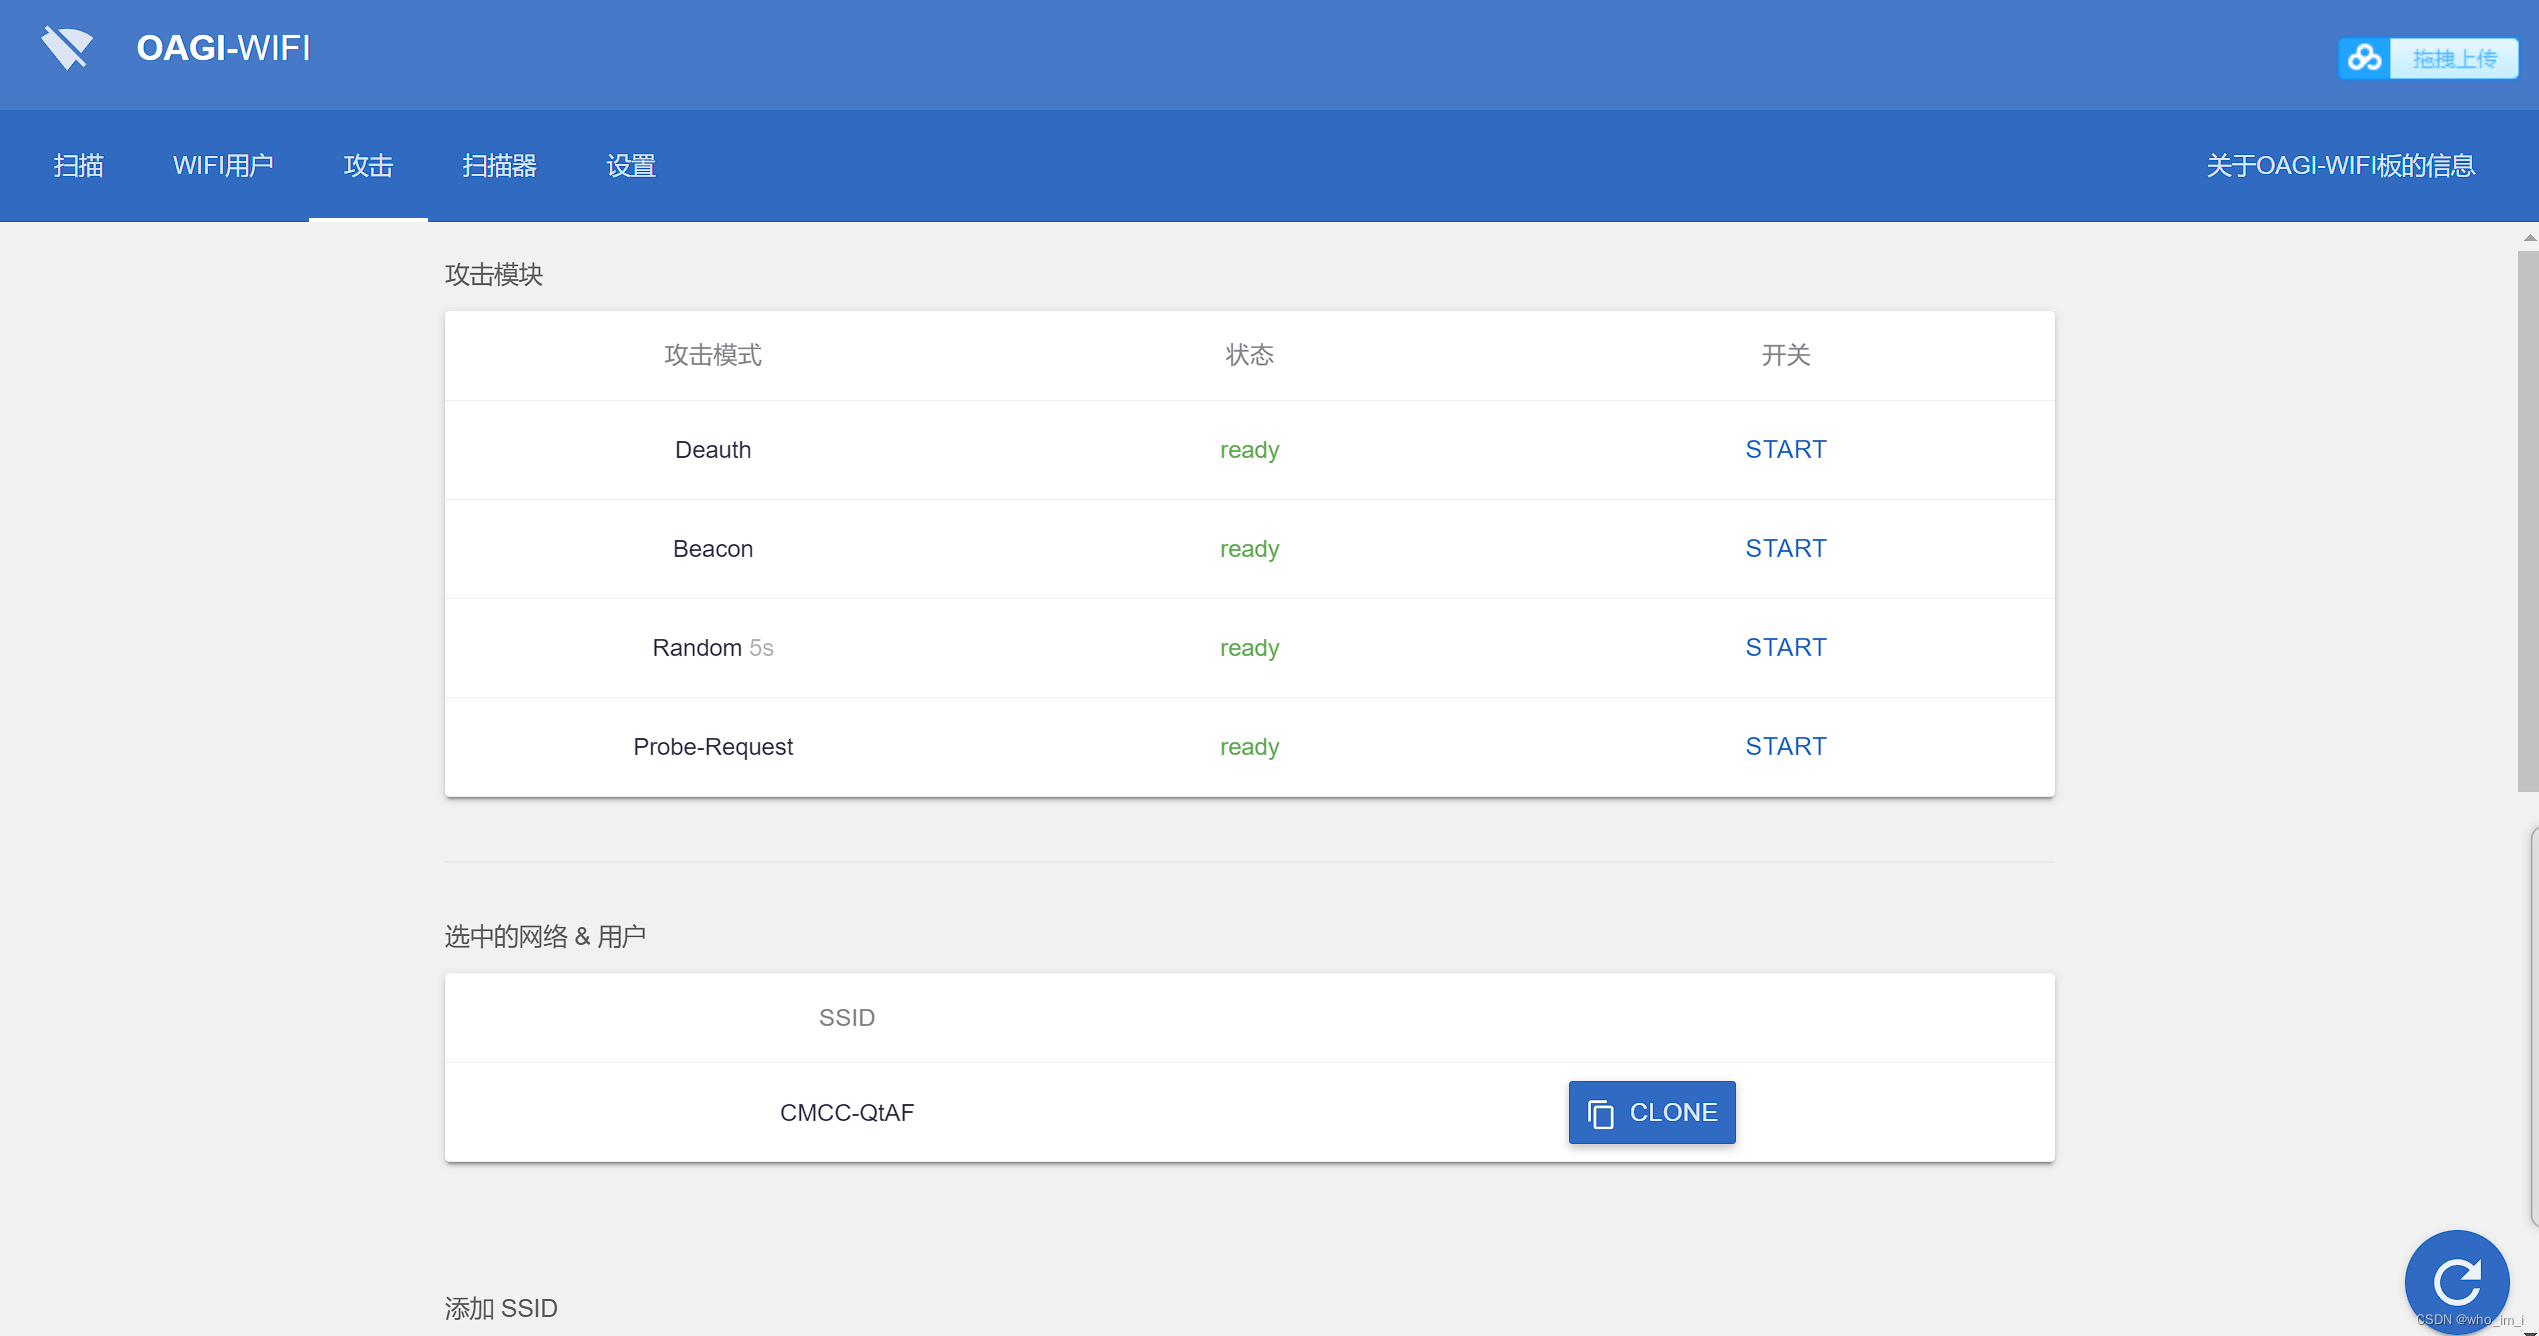
Task: Start the Probe-Request attack
Action: tap(1785, 747)
